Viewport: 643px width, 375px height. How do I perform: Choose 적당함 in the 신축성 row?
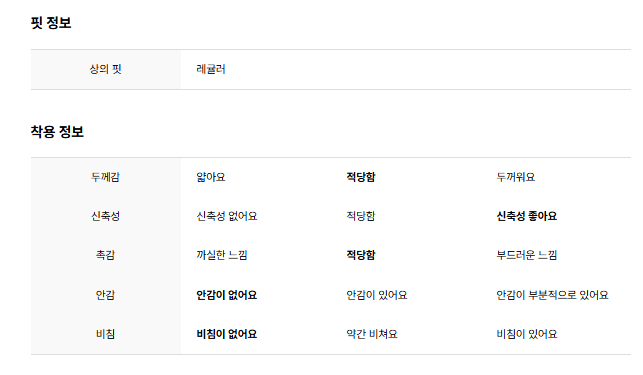tap(361, 216)
